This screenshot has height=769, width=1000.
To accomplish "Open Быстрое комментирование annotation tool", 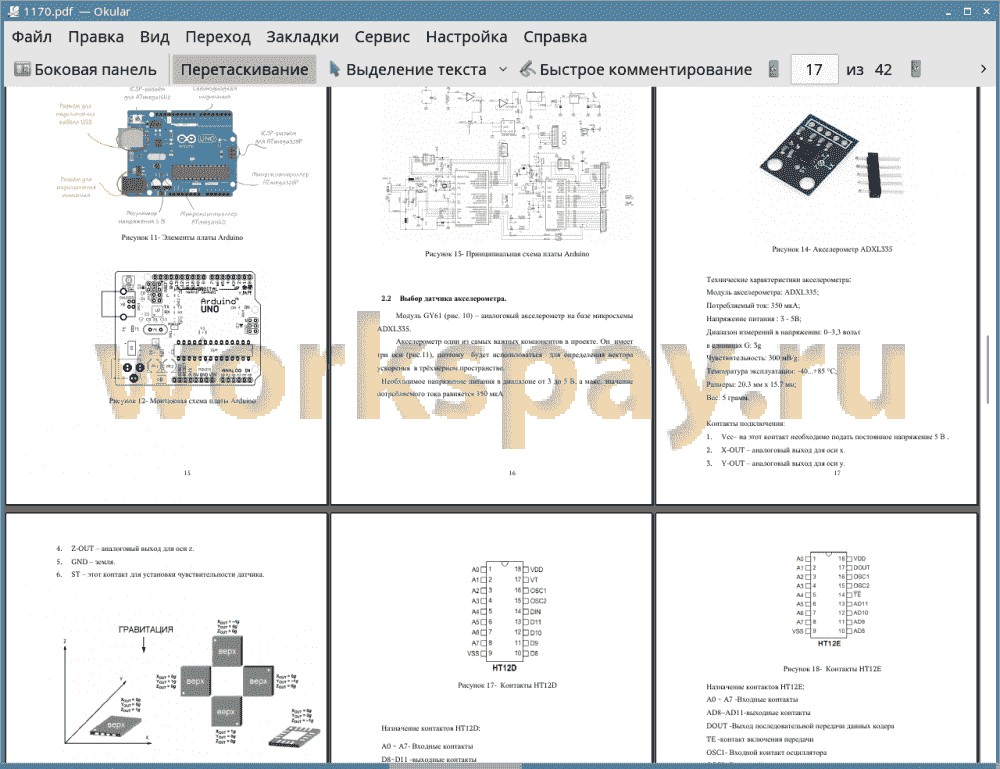I will [636, 70].
